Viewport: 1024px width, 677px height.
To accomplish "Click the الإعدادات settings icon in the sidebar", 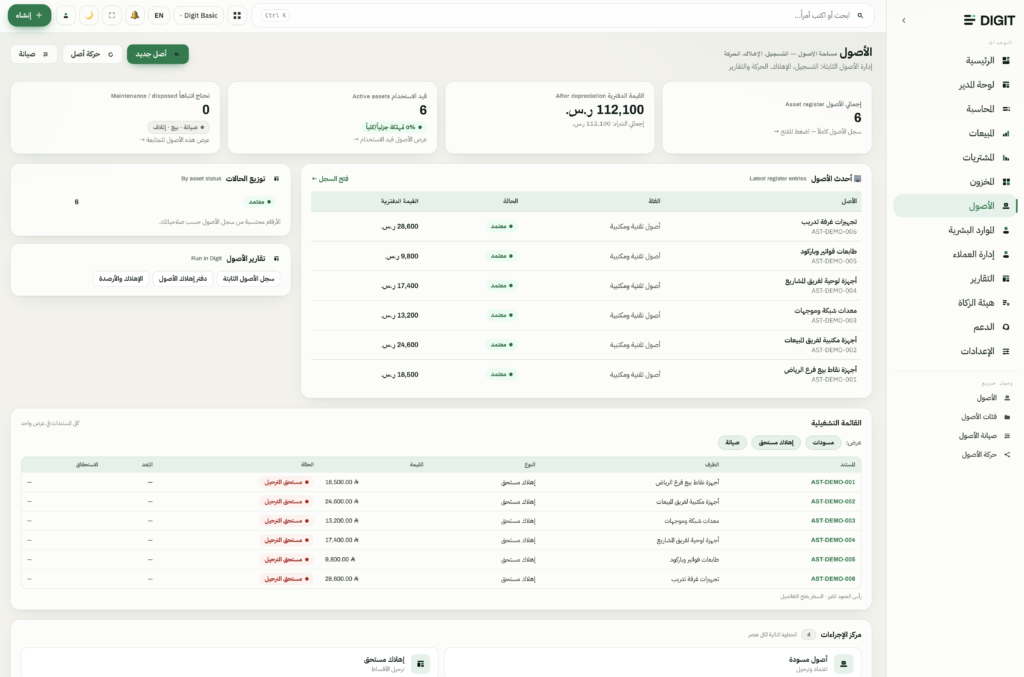I will point(1006,351).
